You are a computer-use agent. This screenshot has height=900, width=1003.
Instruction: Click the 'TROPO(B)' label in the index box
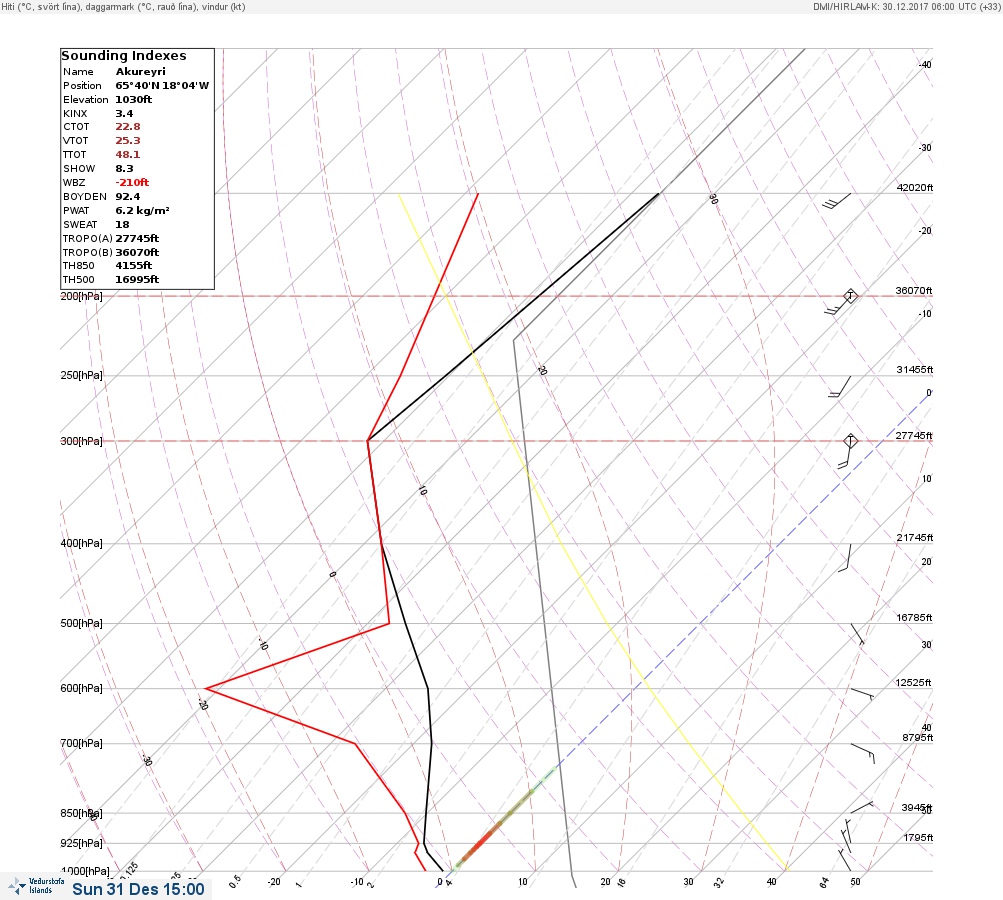(88, 253)
